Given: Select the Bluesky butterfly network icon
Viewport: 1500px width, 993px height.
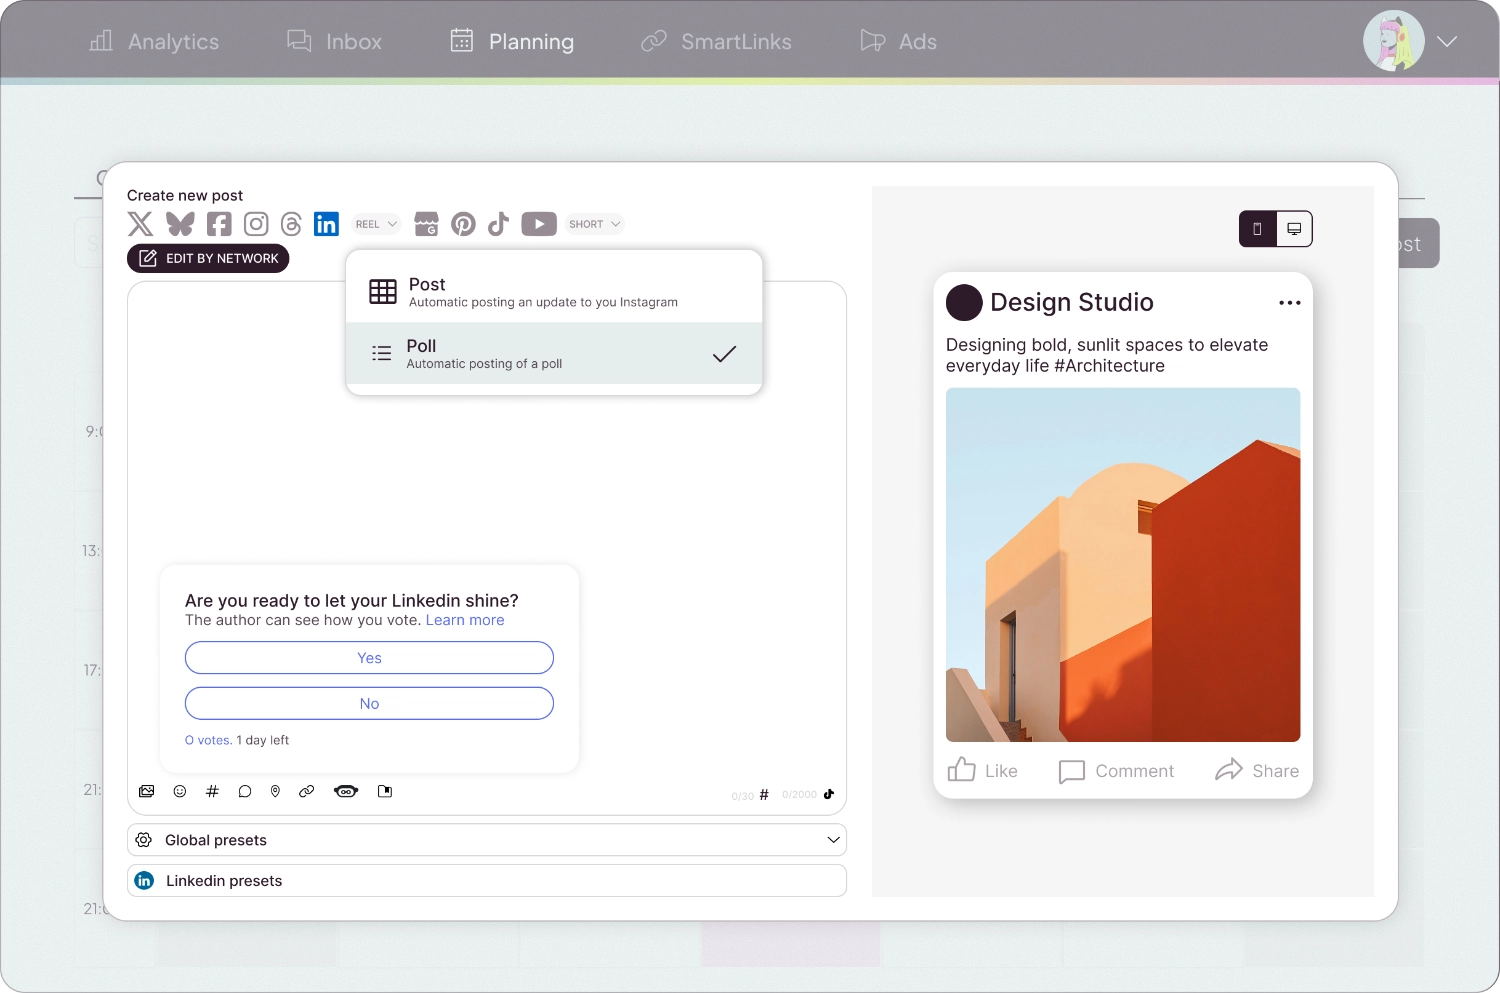Looking at the screenshot, I should click(180, 224).
